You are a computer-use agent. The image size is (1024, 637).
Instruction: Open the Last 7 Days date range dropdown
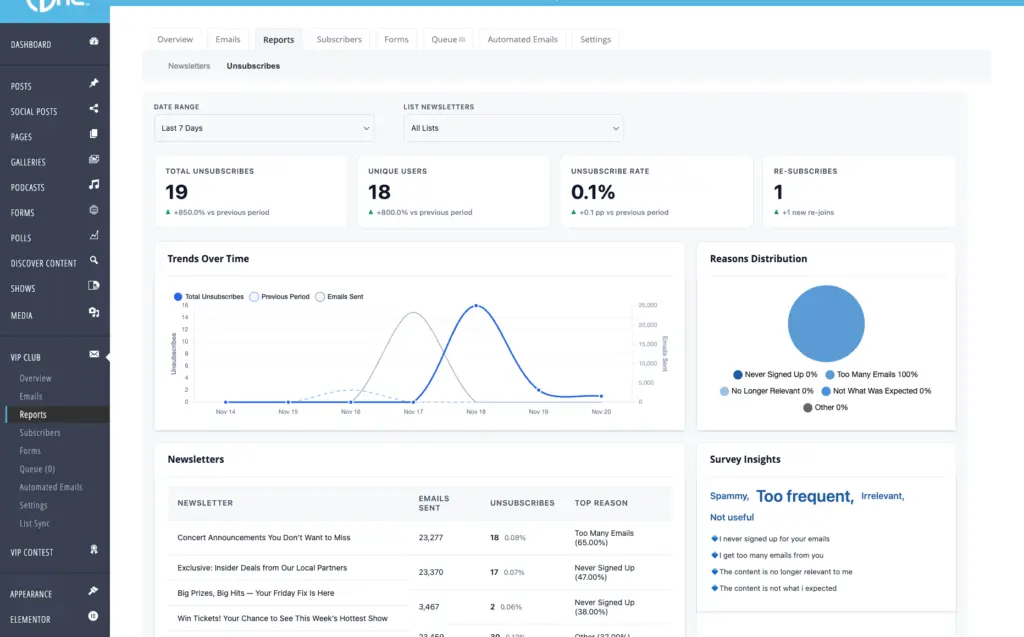(263, 128)
